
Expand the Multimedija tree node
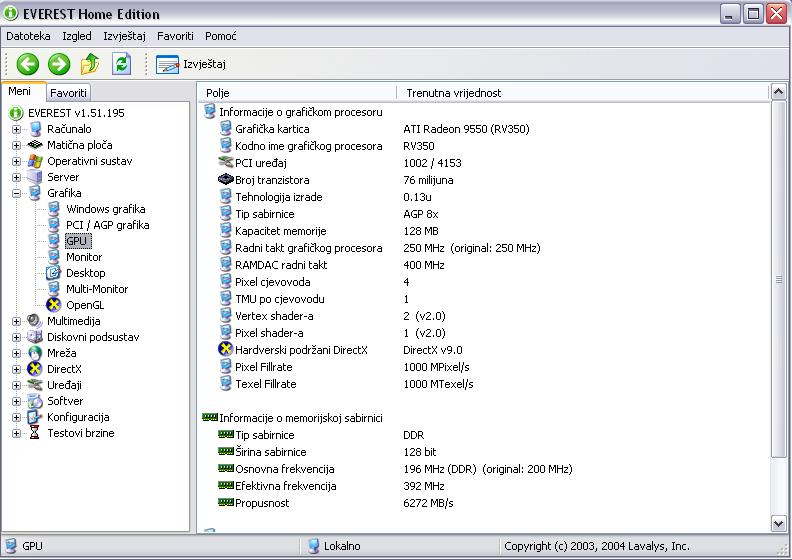(16, 321)
